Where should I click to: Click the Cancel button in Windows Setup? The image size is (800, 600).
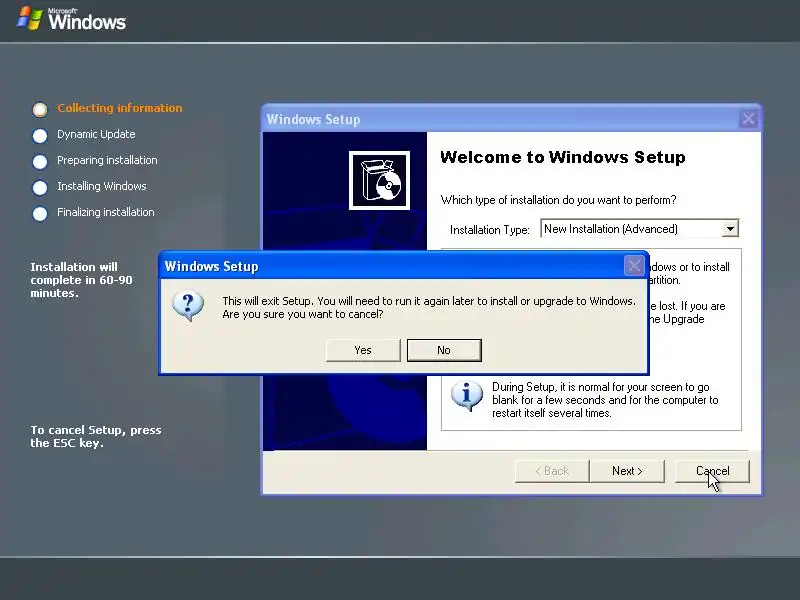(x=712, y=471)
